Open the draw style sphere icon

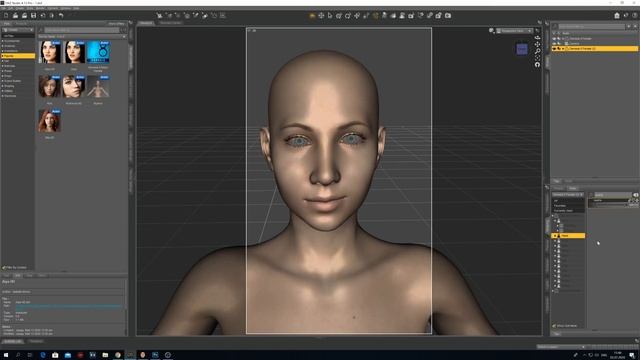click(491, 31)
